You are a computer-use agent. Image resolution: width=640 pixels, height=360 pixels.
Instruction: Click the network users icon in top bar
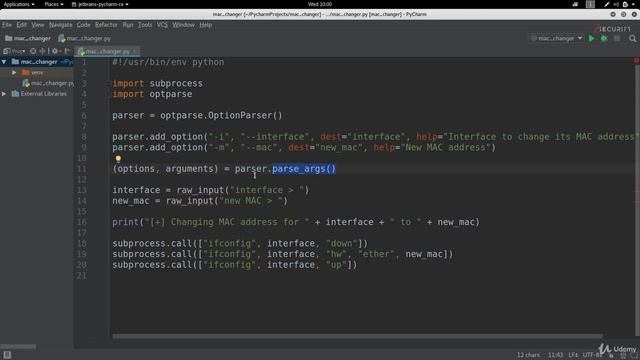[576, 4]
